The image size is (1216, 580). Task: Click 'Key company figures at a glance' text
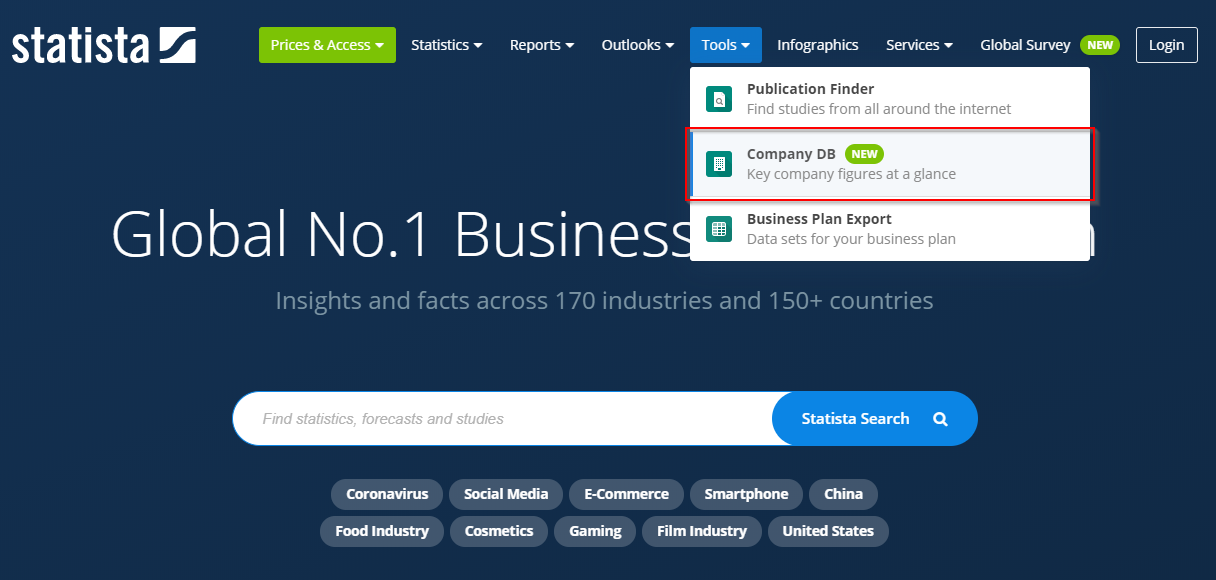[851, 174]
